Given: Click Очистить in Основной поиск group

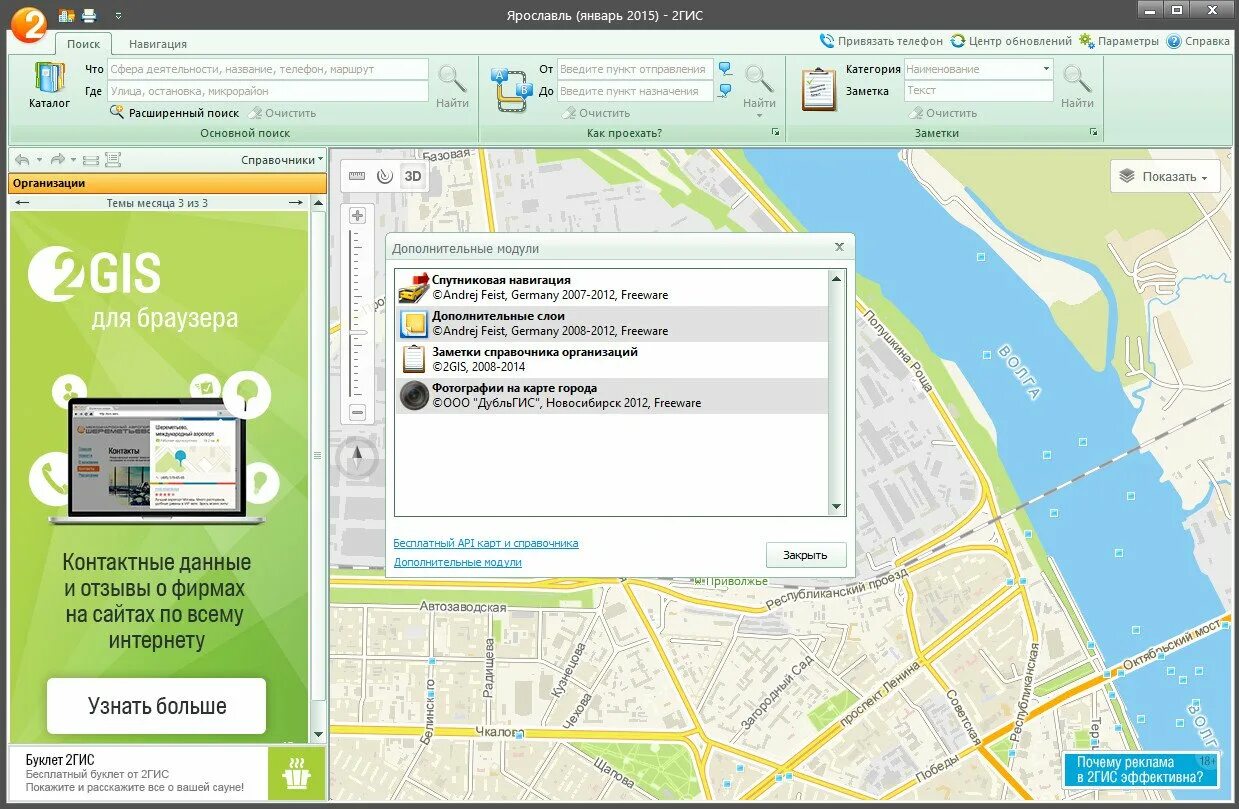Looking at the screenshot, I should click(283, 113).
